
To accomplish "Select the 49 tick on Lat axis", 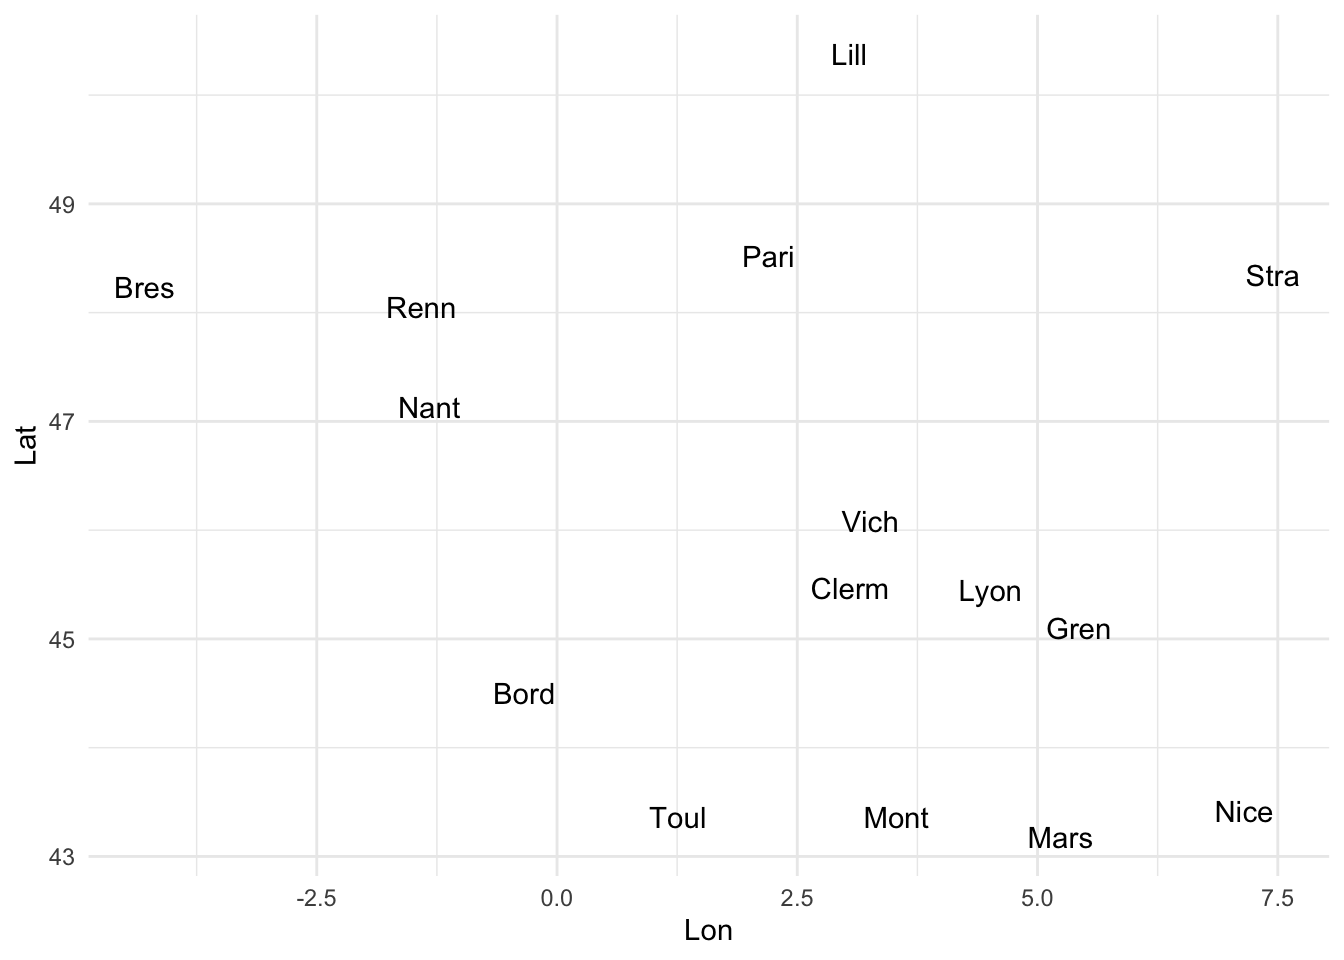I will point(62,205).
